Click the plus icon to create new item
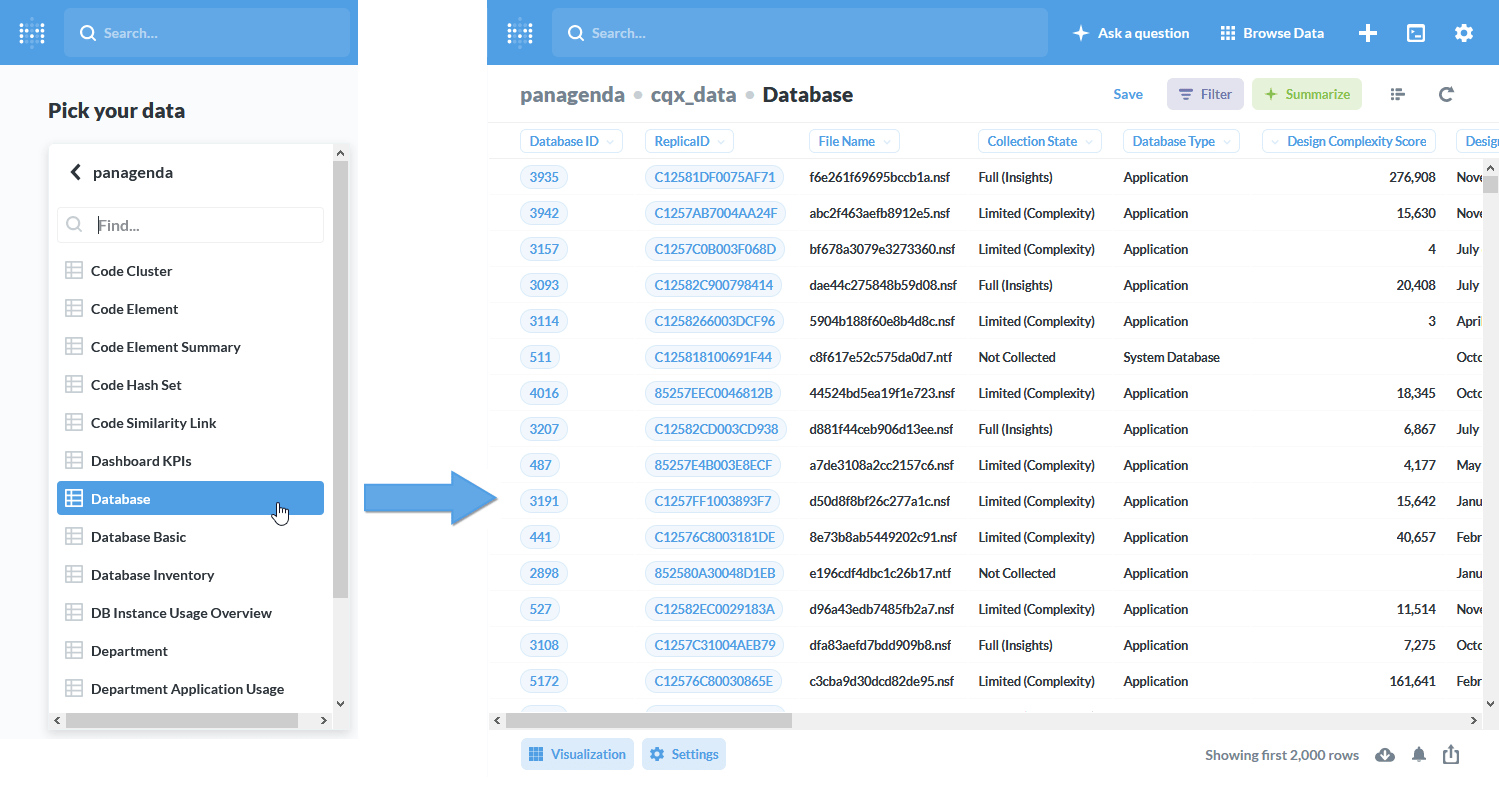The width and height of the screenshot is (1499, 788). click(1367, 33)
